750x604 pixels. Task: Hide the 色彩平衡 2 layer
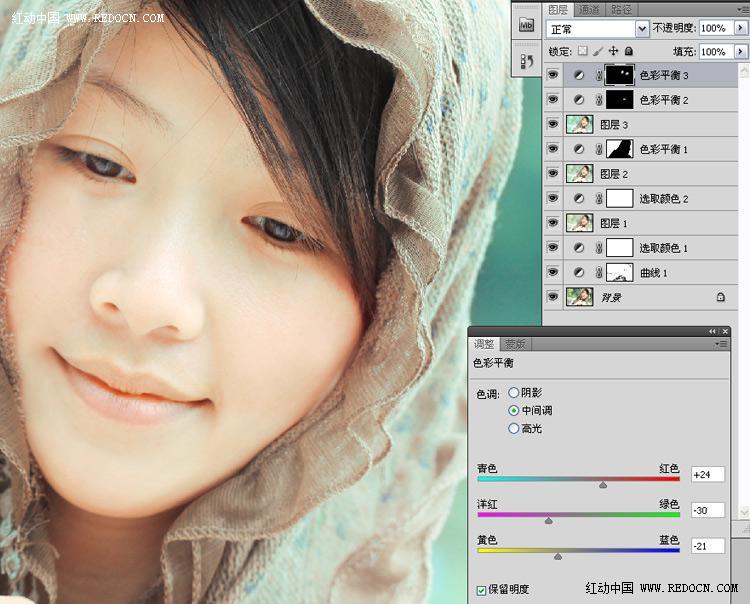[x=553, y=99]
